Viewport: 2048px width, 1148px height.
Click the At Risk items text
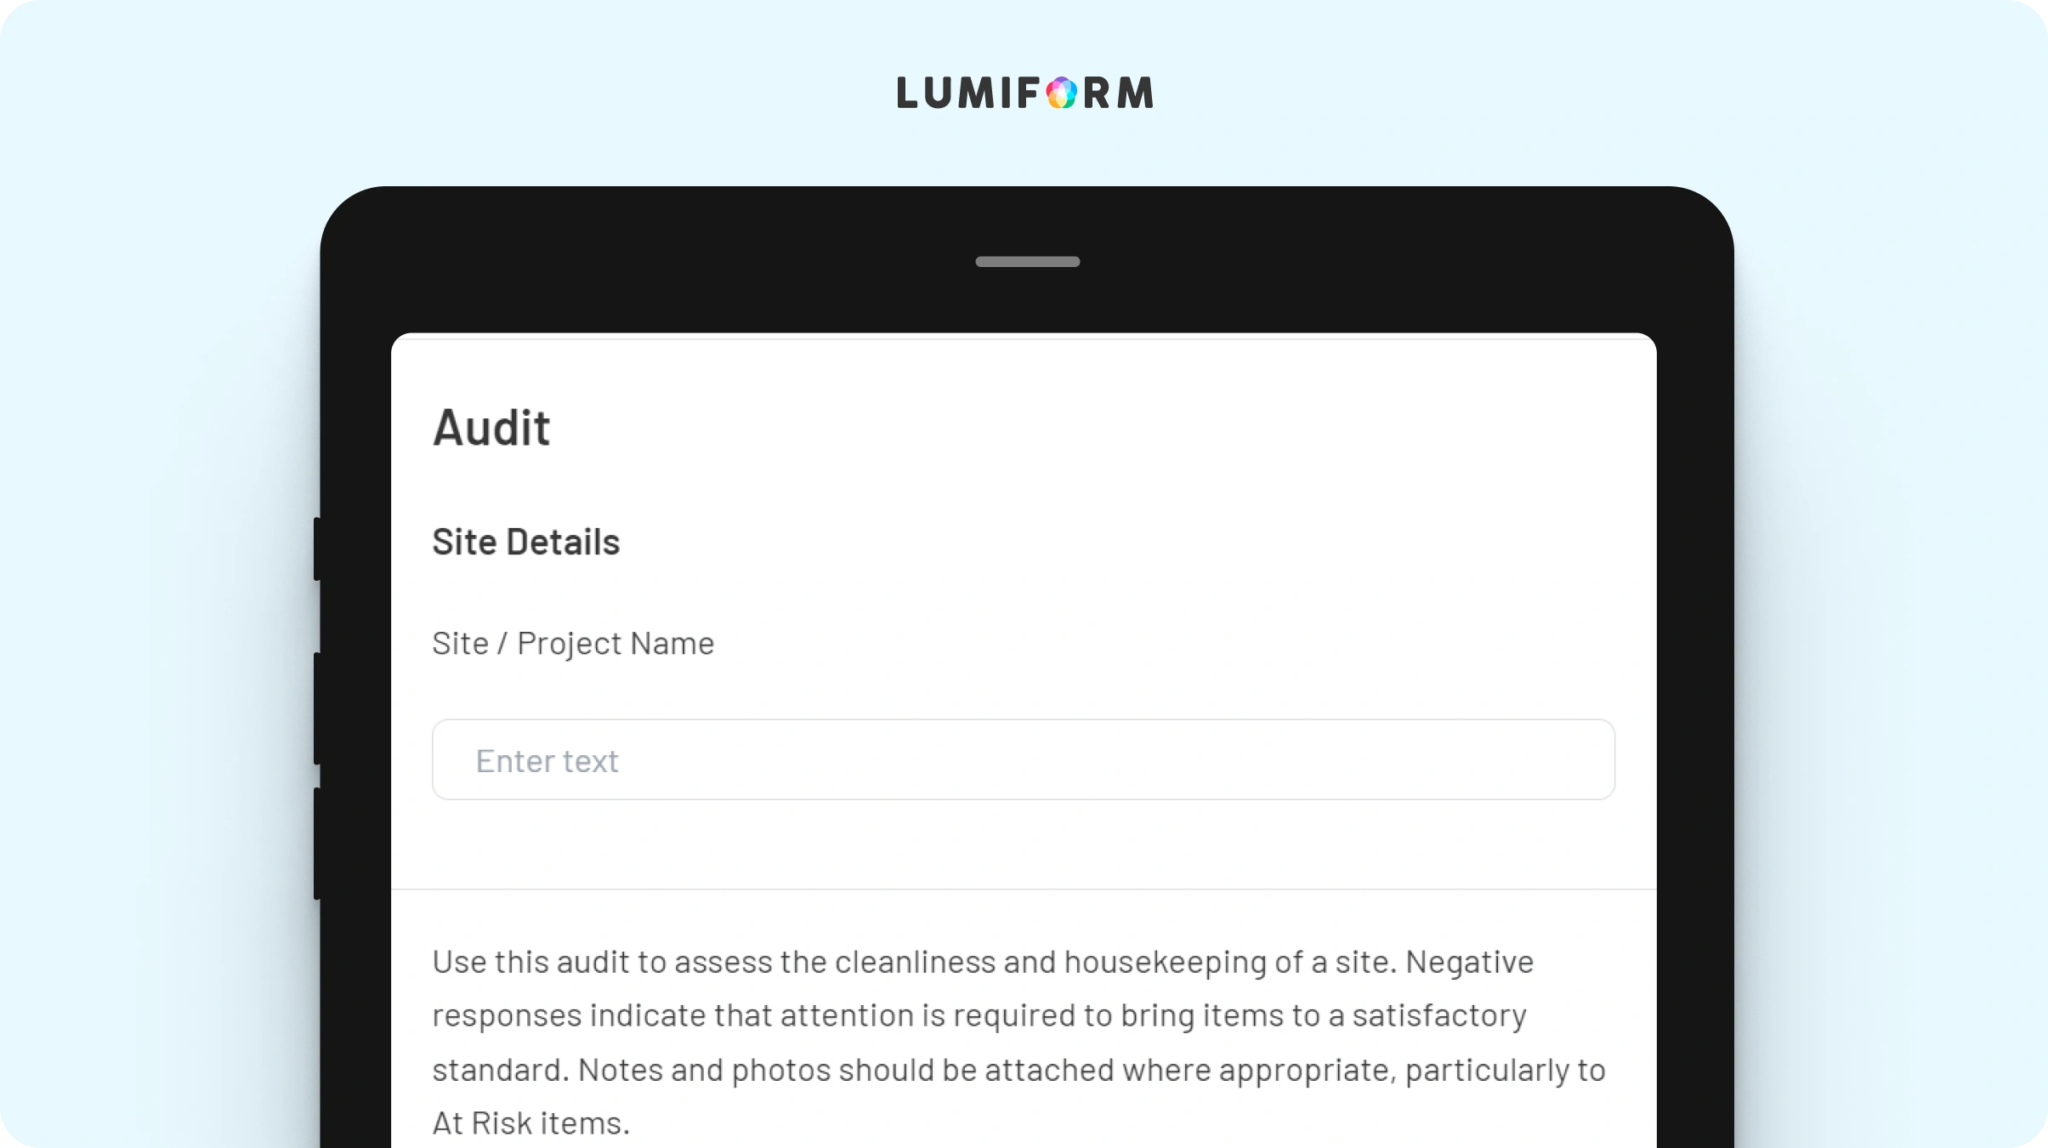click(x=531, y=1123)
